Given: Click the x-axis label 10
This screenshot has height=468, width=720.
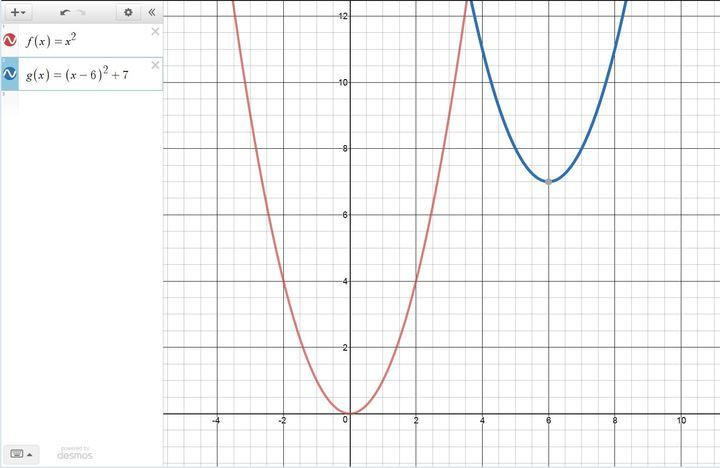Looking at the screenshot, I should tap(680, 421).
